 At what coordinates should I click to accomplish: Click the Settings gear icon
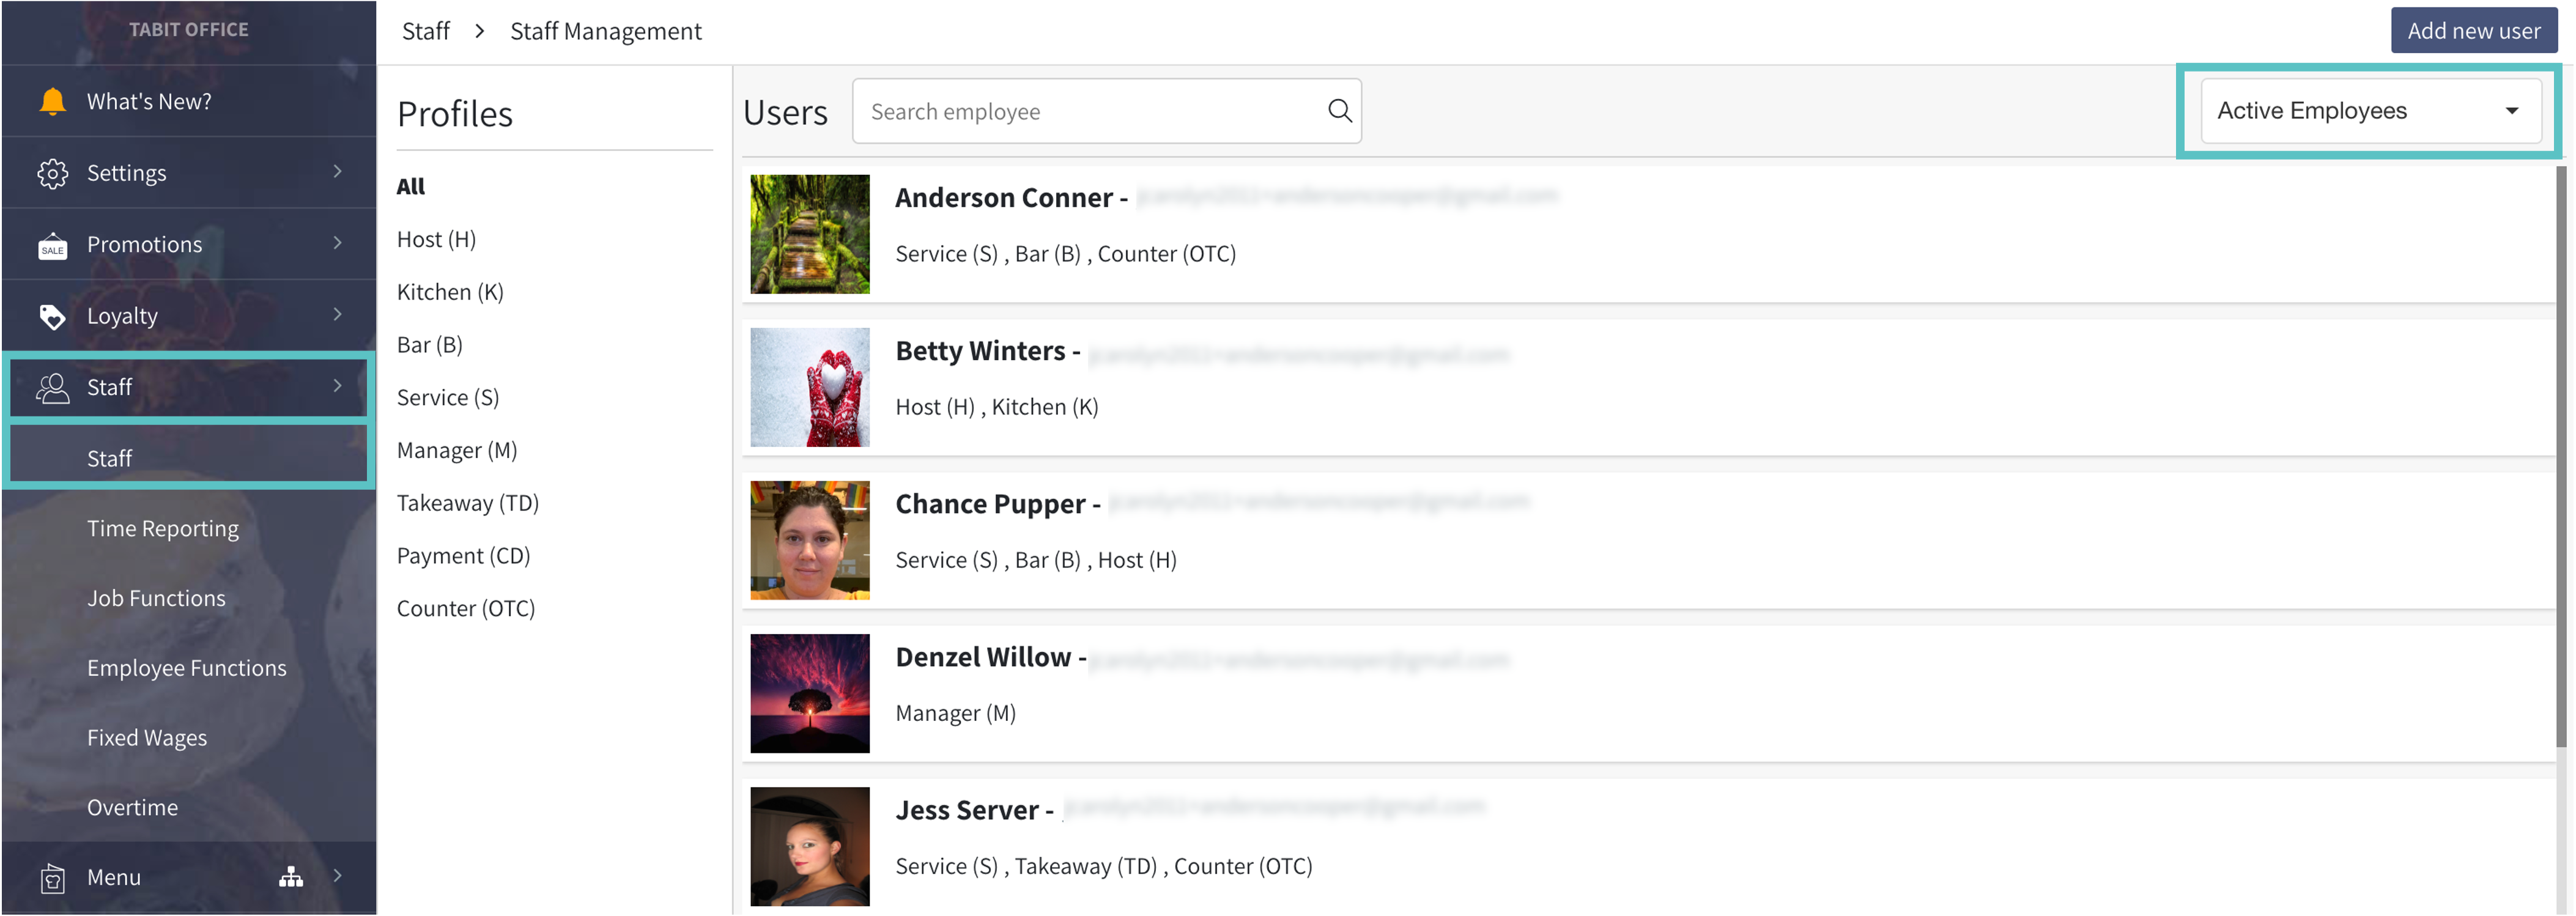(x=52, y=173)
